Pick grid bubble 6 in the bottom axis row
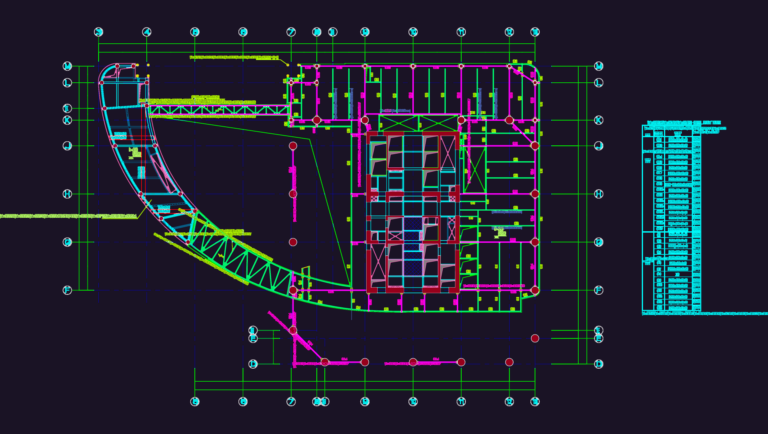Image resolution: width=768 pixels, height=434 pixels. [243, 402]
